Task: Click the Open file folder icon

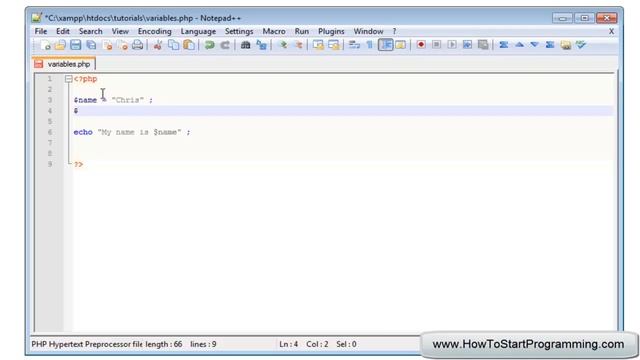Action: (x=60, y=45)
